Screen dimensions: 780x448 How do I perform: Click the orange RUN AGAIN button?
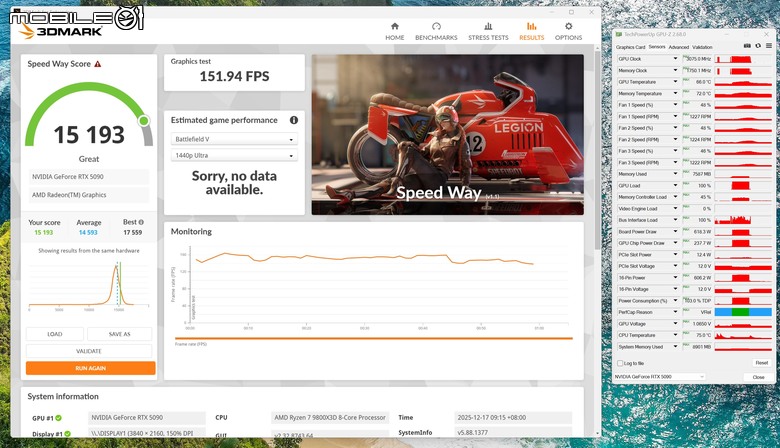point(91,368)
